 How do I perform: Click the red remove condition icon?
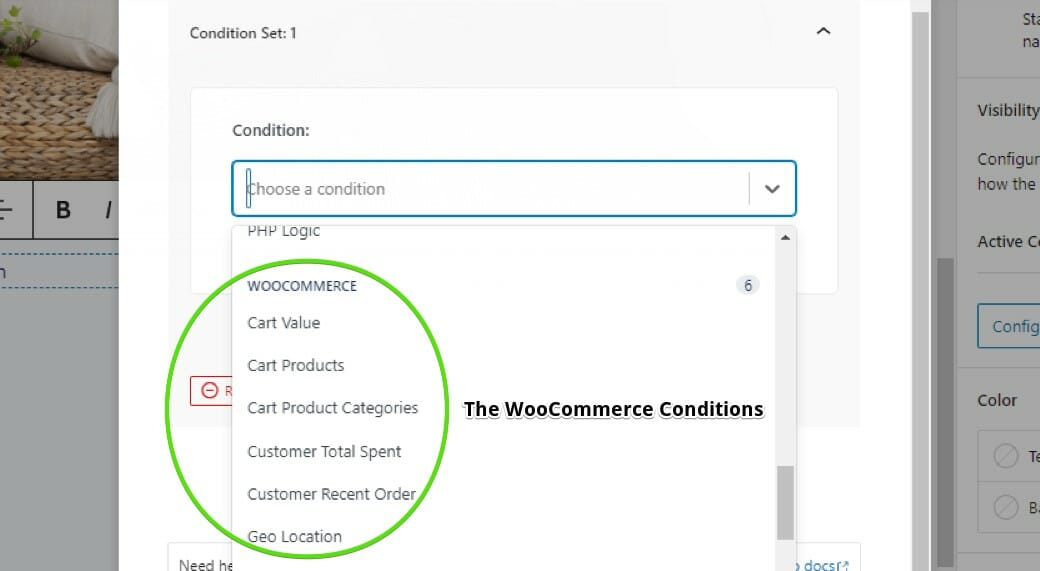point(210,390)
